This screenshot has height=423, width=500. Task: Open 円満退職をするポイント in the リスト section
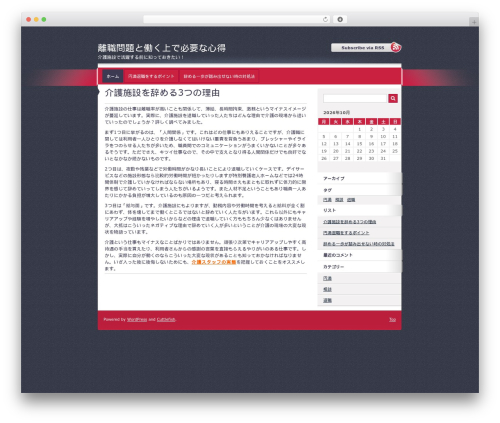(x=346, y=233)
